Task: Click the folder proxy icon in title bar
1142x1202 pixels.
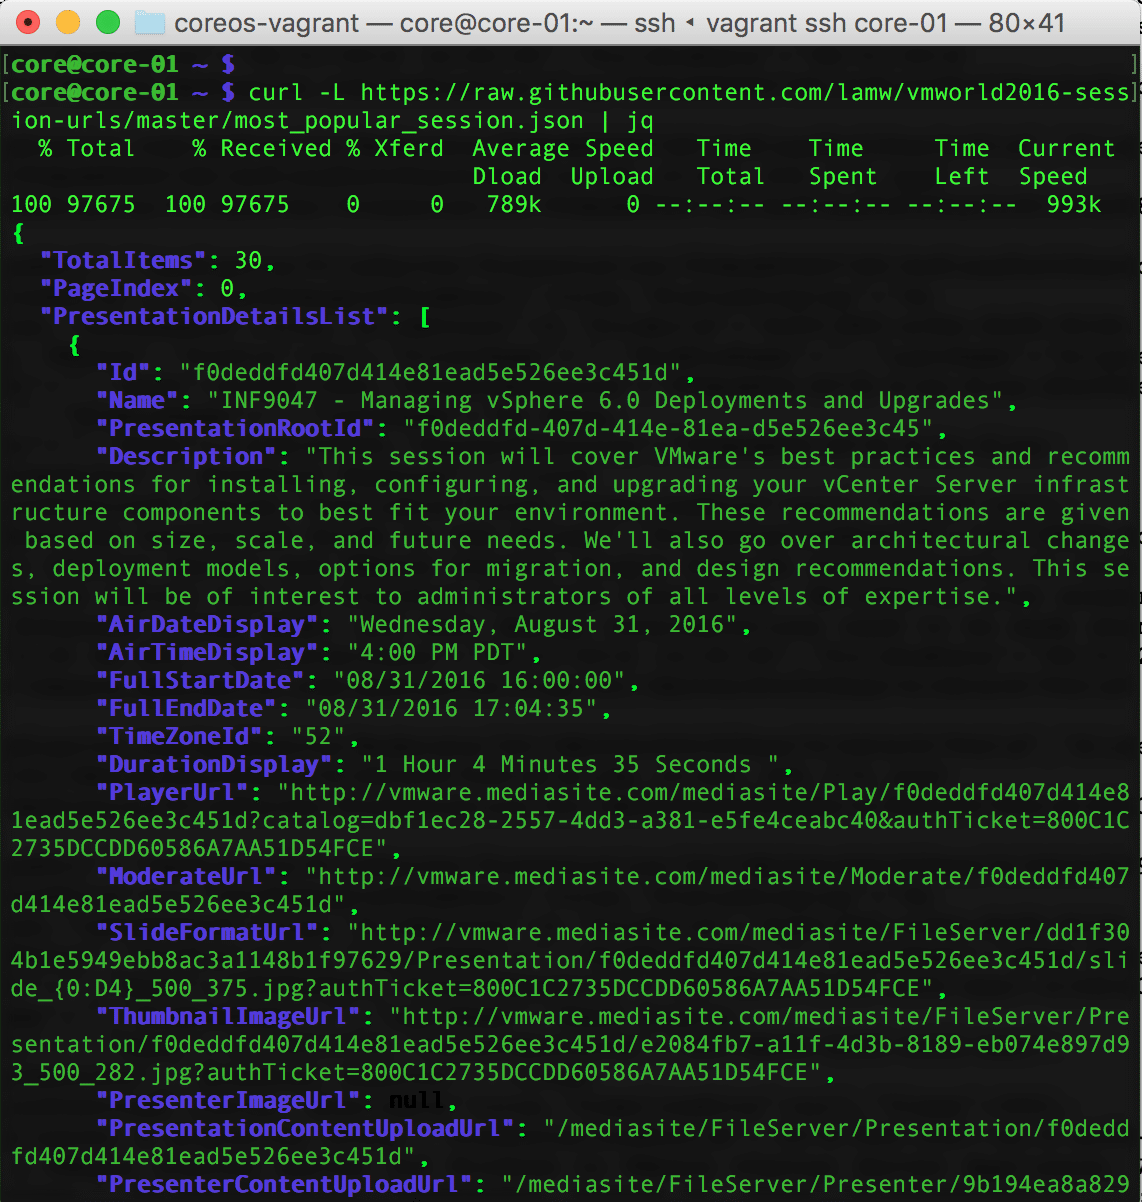Action: pos(150,22)
